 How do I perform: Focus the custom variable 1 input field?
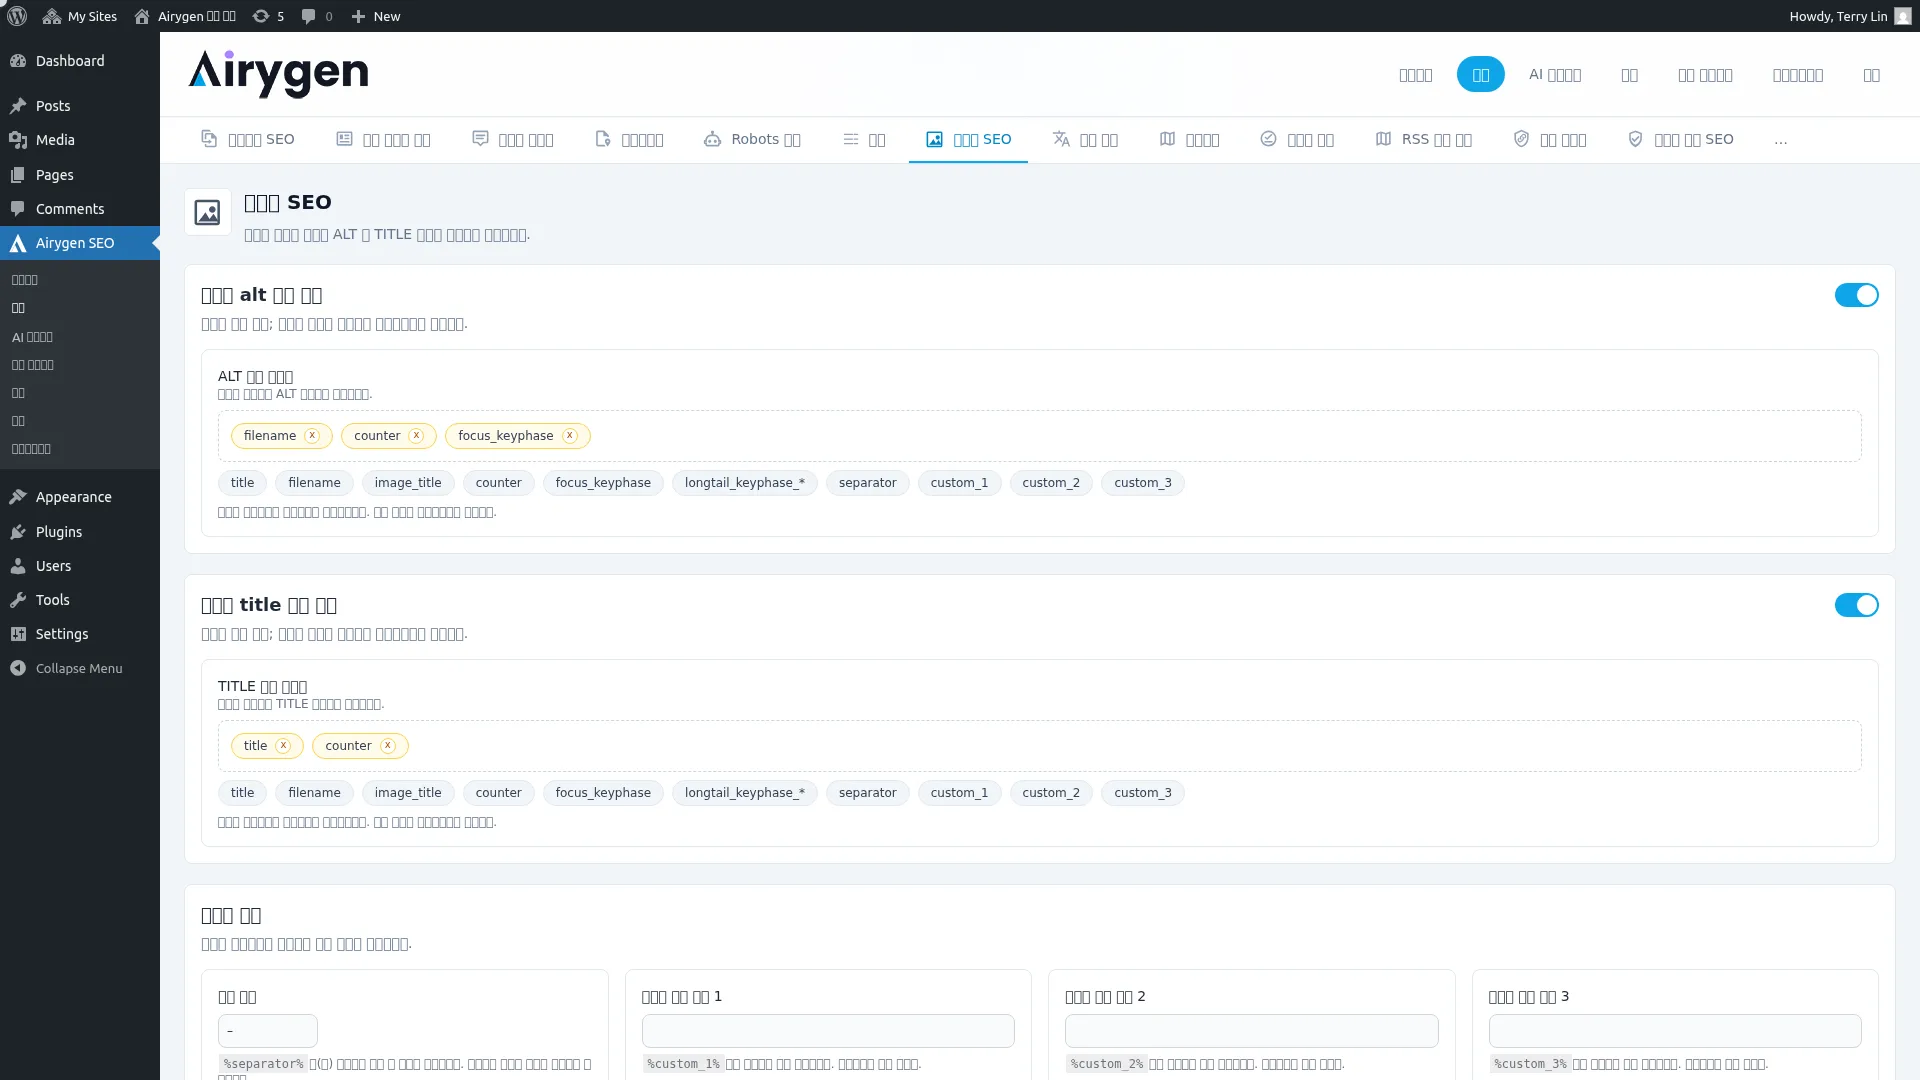pos(828,1031)
